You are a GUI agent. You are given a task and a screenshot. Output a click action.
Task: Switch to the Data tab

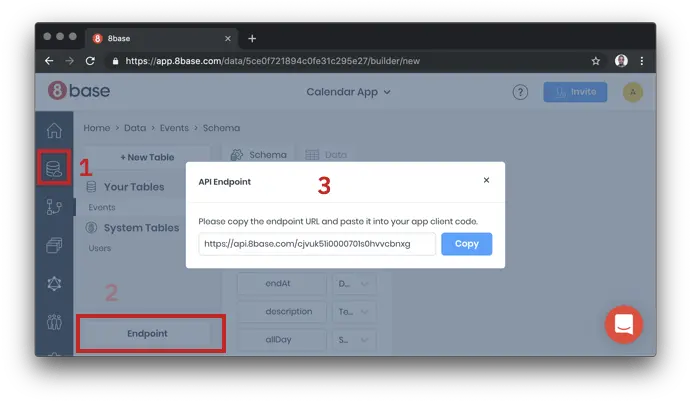[x=327, y=155]
